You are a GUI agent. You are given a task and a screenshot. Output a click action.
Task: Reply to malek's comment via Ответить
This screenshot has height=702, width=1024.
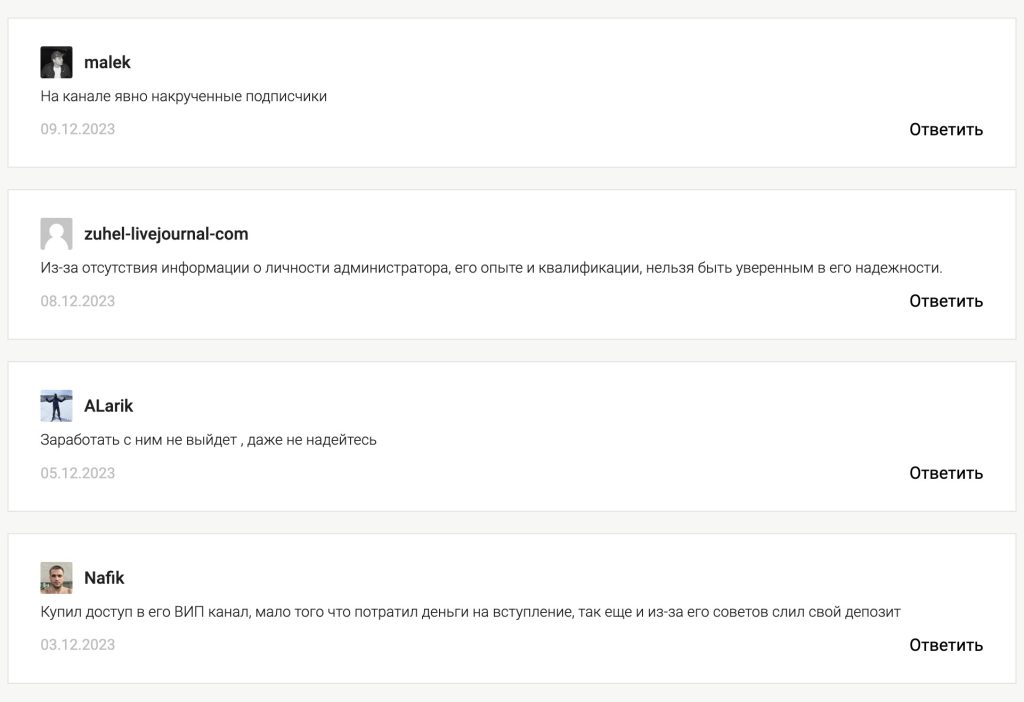[946, 129]
